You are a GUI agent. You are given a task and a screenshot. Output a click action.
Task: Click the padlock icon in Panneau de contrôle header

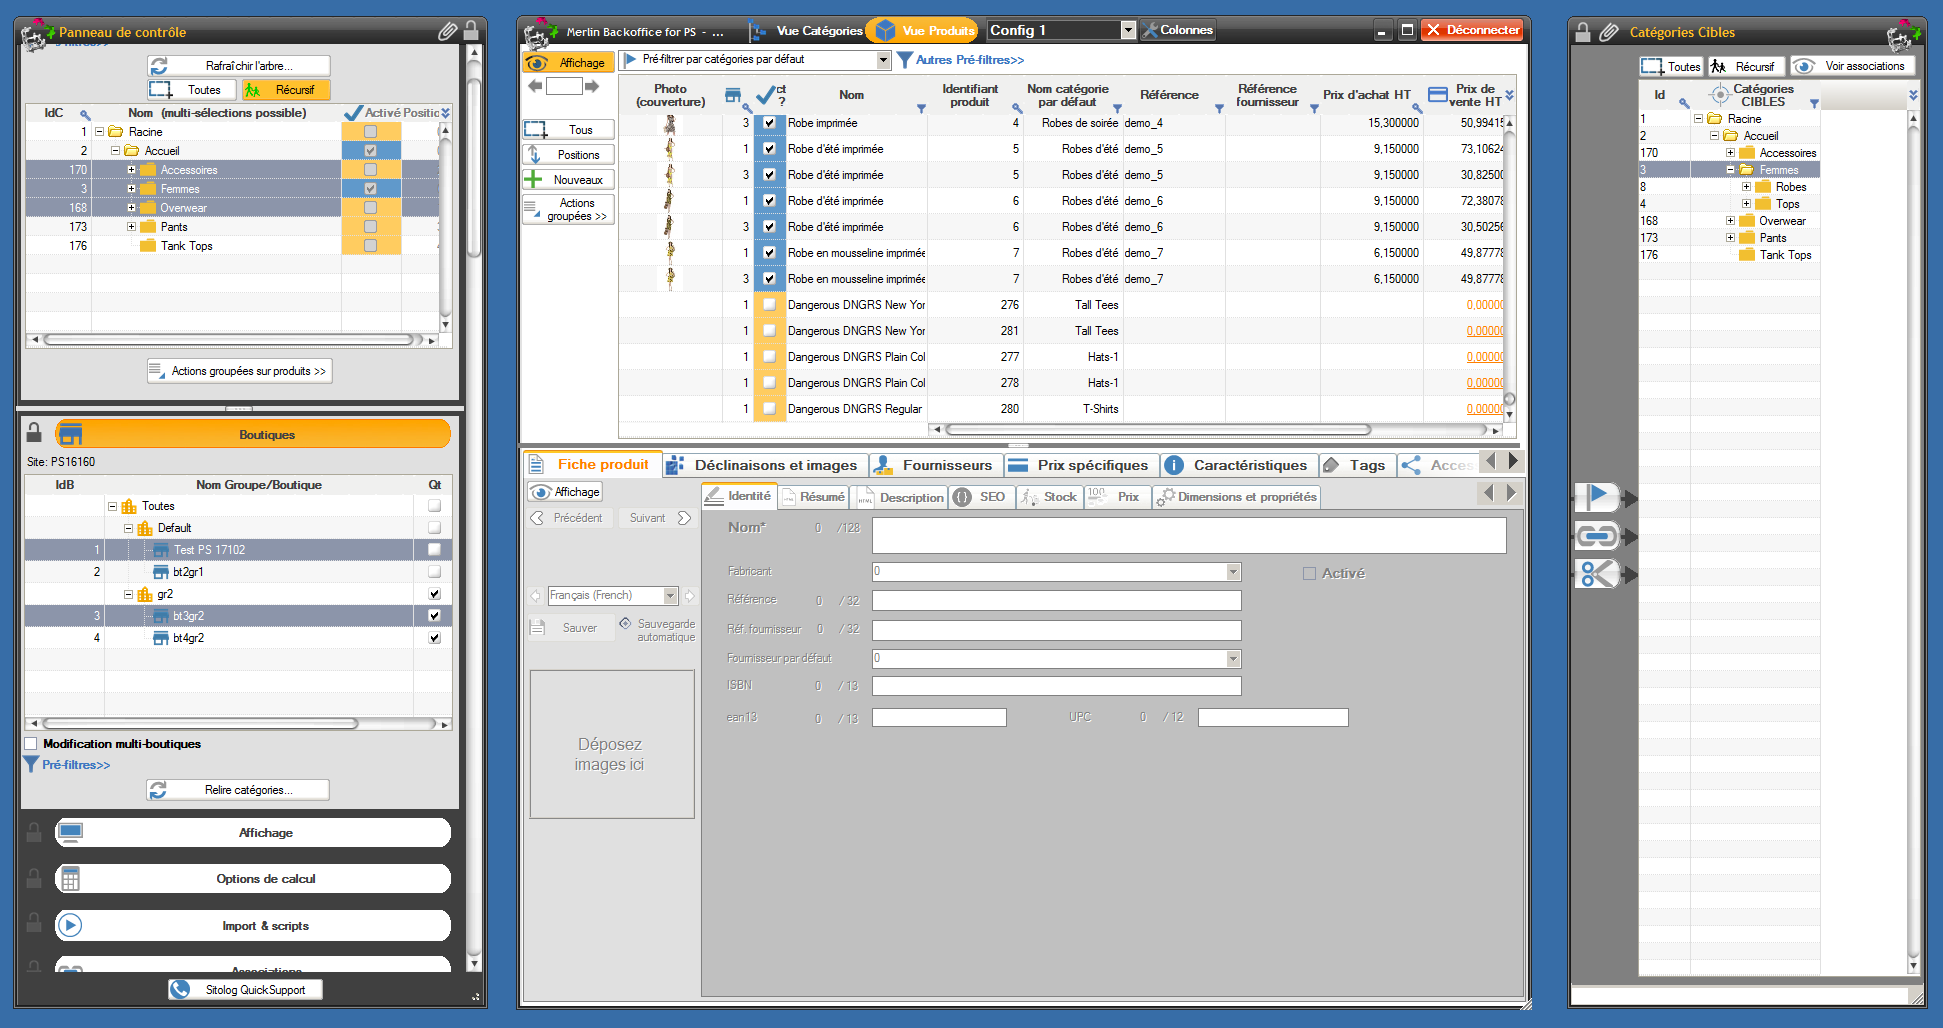point(471,30)
